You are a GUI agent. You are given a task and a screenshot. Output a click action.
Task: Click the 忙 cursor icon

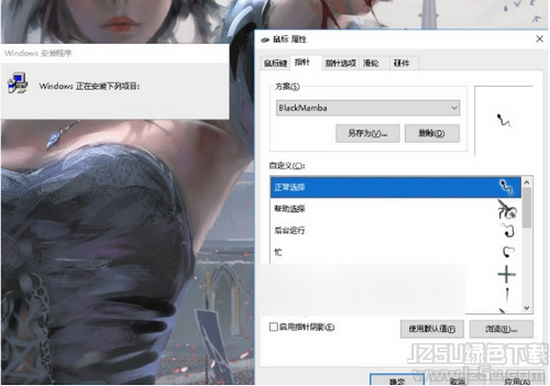coord(508,252)
